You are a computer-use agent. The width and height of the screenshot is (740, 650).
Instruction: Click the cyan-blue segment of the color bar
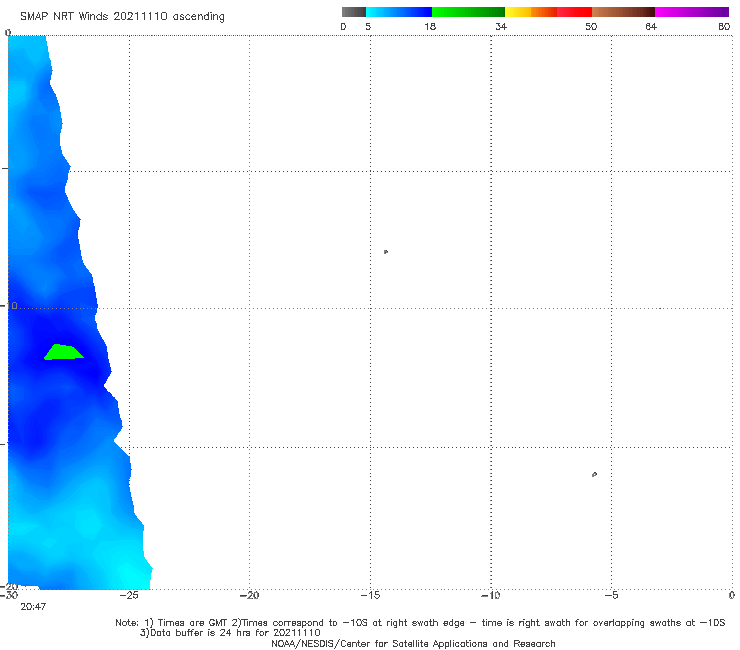click(399, 12)
